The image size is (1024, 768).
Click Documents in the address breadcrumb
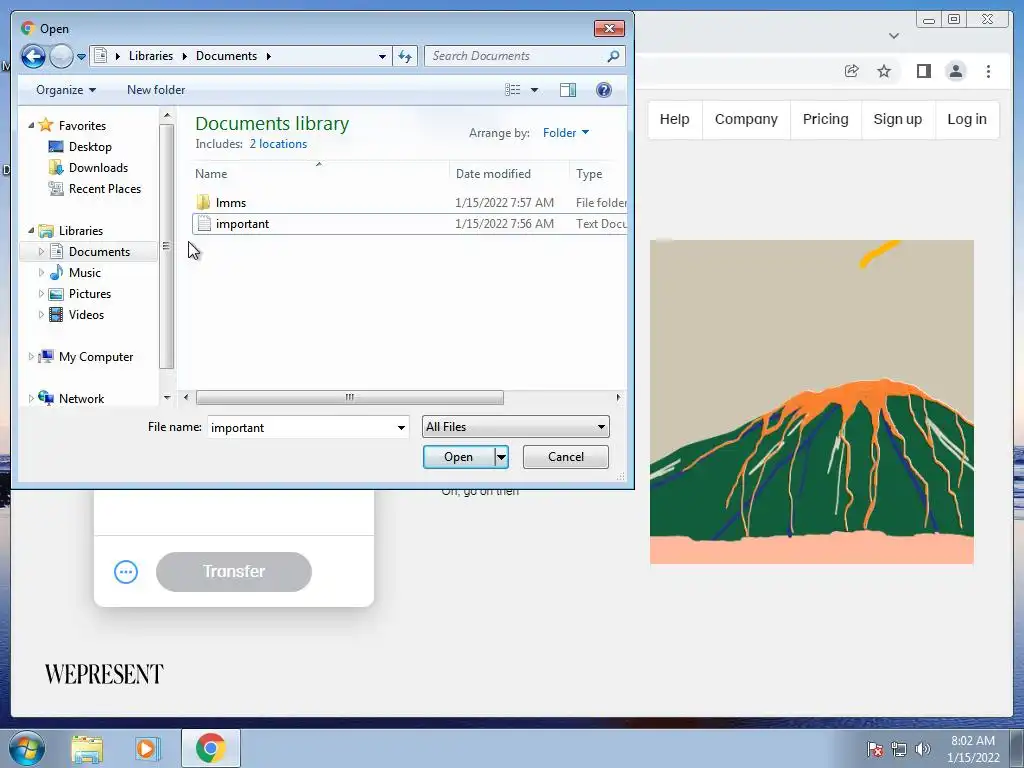227,56
